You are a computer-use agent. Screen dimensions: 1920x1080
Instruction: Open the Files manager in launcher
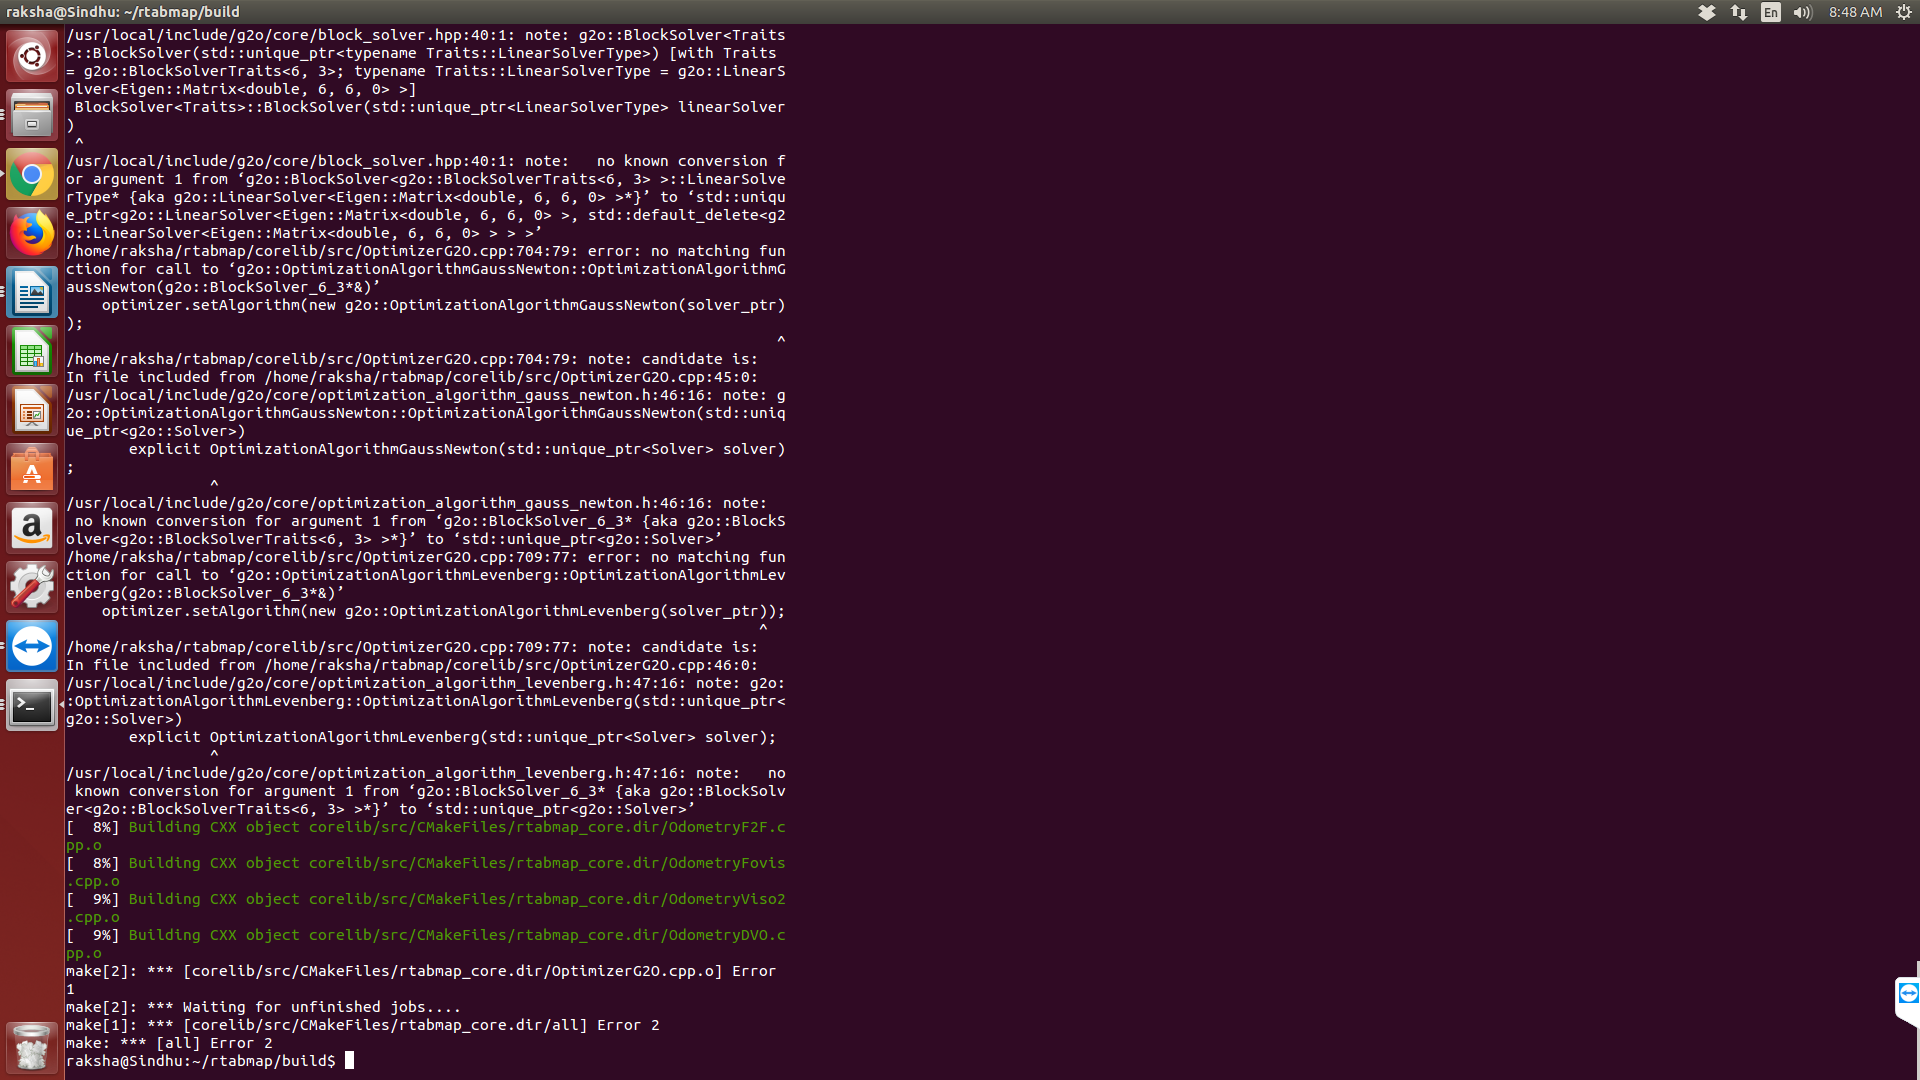coord(32,115)
